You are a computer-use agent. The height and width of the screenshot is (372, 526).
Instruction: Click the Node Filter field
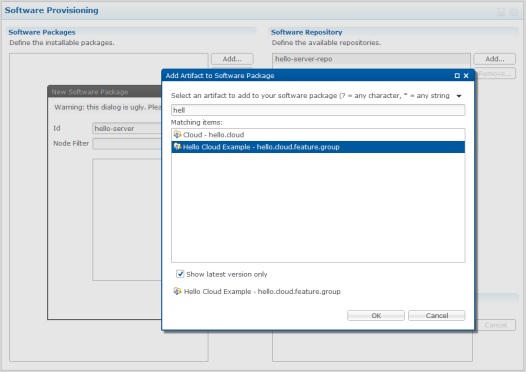pos(127,144)
